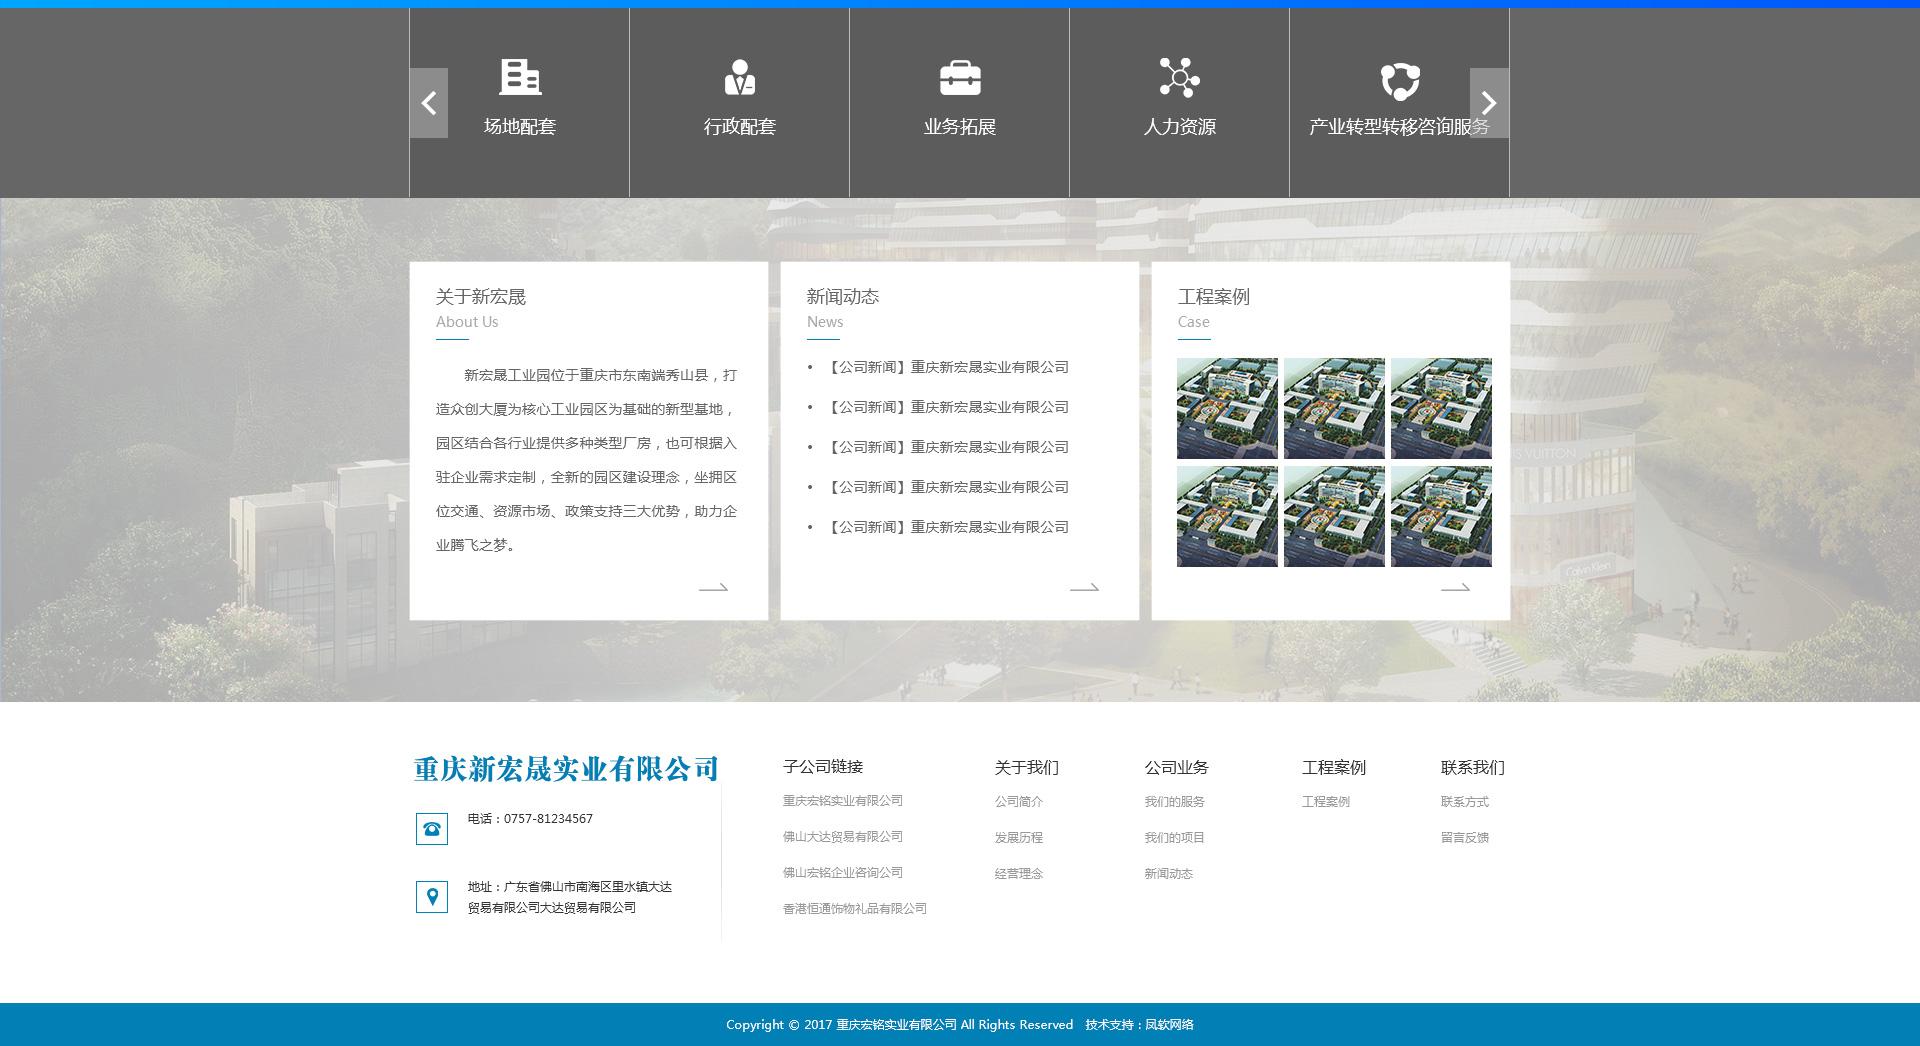Advance services carousel with right arrow
The width and height of the screenshot is (1920, 1046).
(1488, 103)
